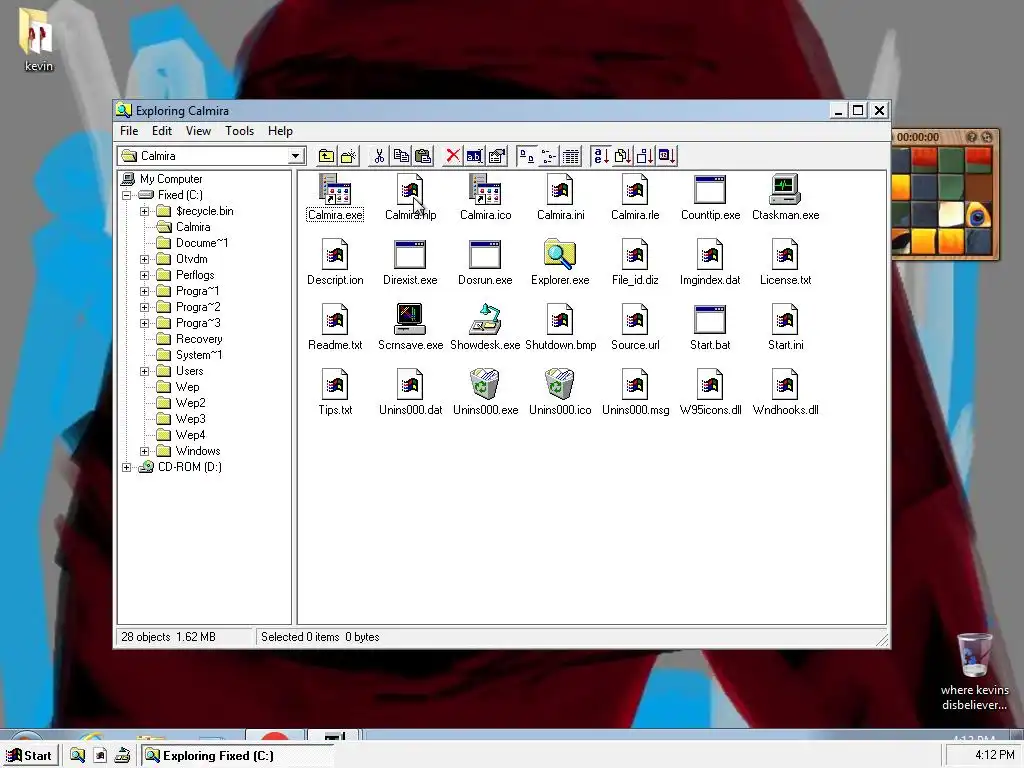This screenshot has height=768, width=1024.
Task: Switch to large icons view
Action: (x=526, y=156)
